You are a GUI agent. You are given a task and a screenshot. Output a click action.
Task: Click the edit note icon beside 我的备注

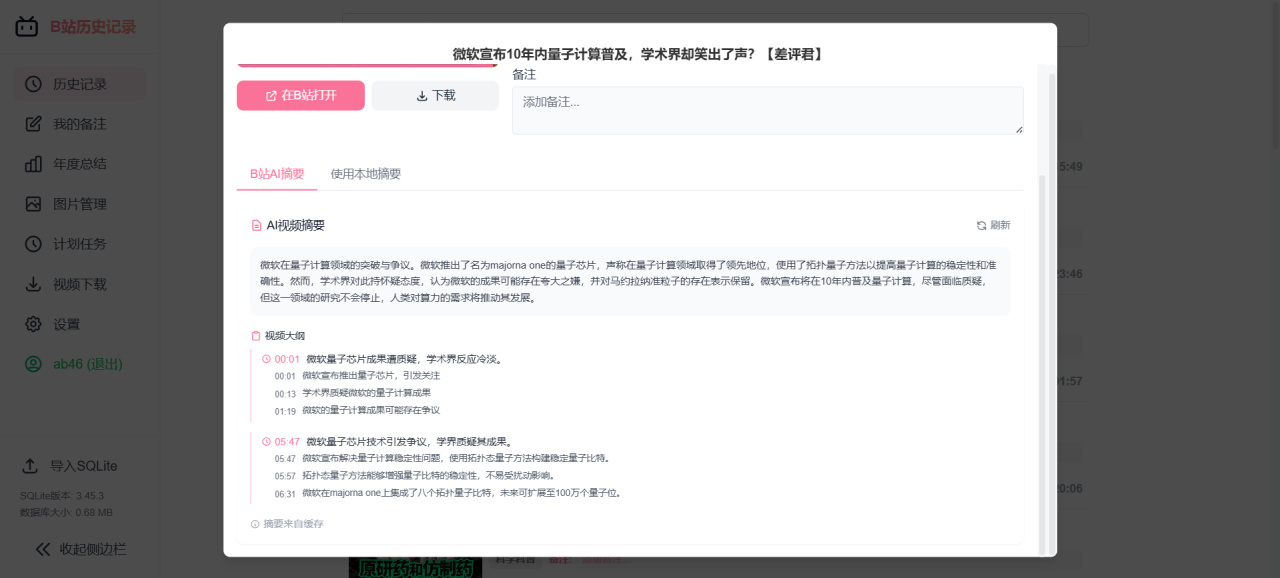[x=33, y=124]
